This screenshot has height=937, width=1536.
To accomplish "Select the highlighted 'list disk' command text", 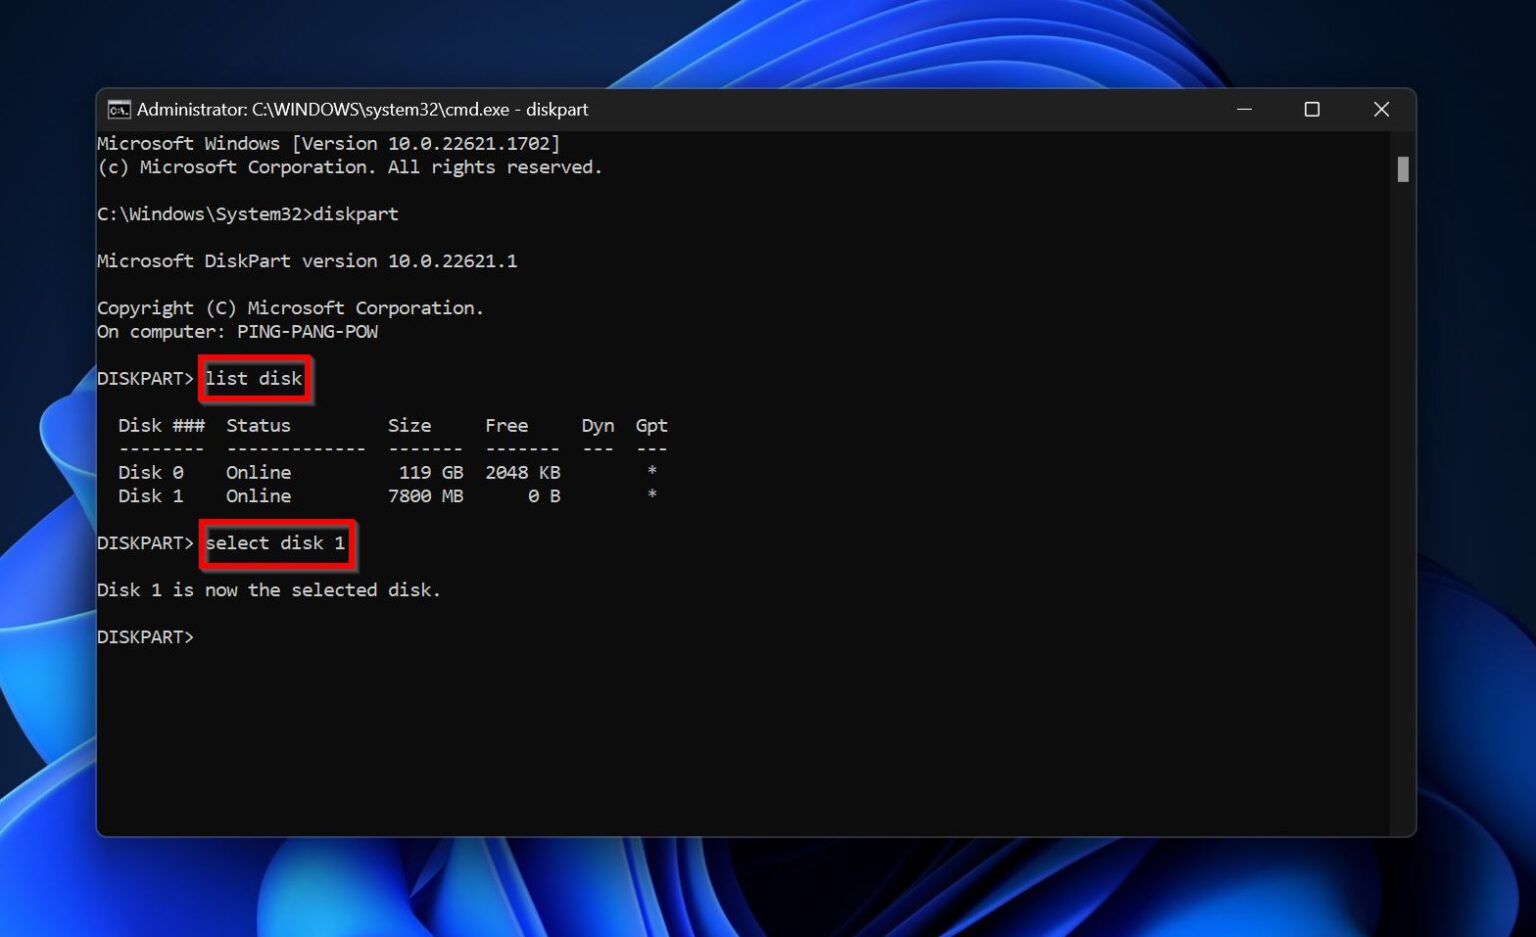I will [x=253, y=378].
